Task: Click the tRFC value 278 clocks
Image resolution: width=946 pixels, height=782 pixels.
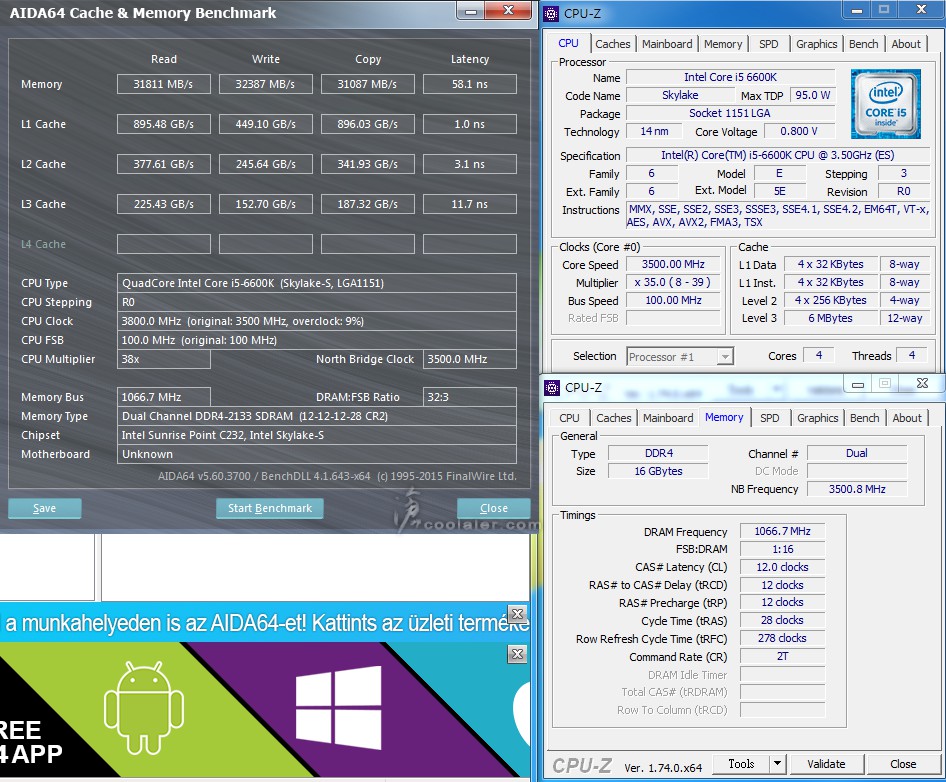Action: pyautogui.click(x=783, y=638)
